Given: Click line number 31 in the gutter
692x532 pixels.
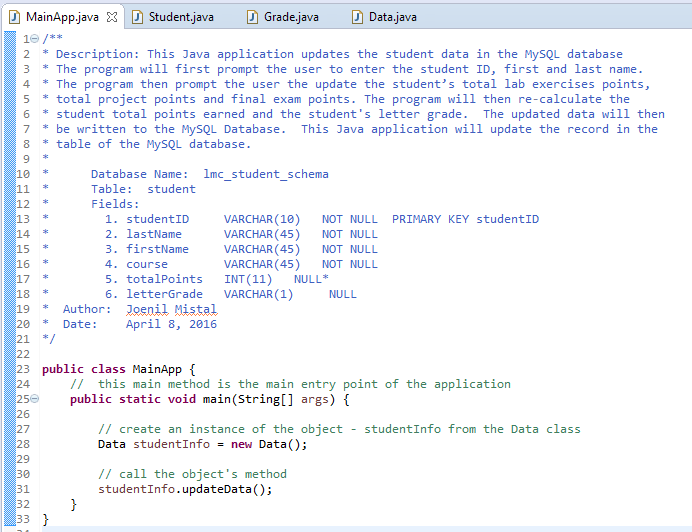Looking at the screenshot, I should 24,489.
